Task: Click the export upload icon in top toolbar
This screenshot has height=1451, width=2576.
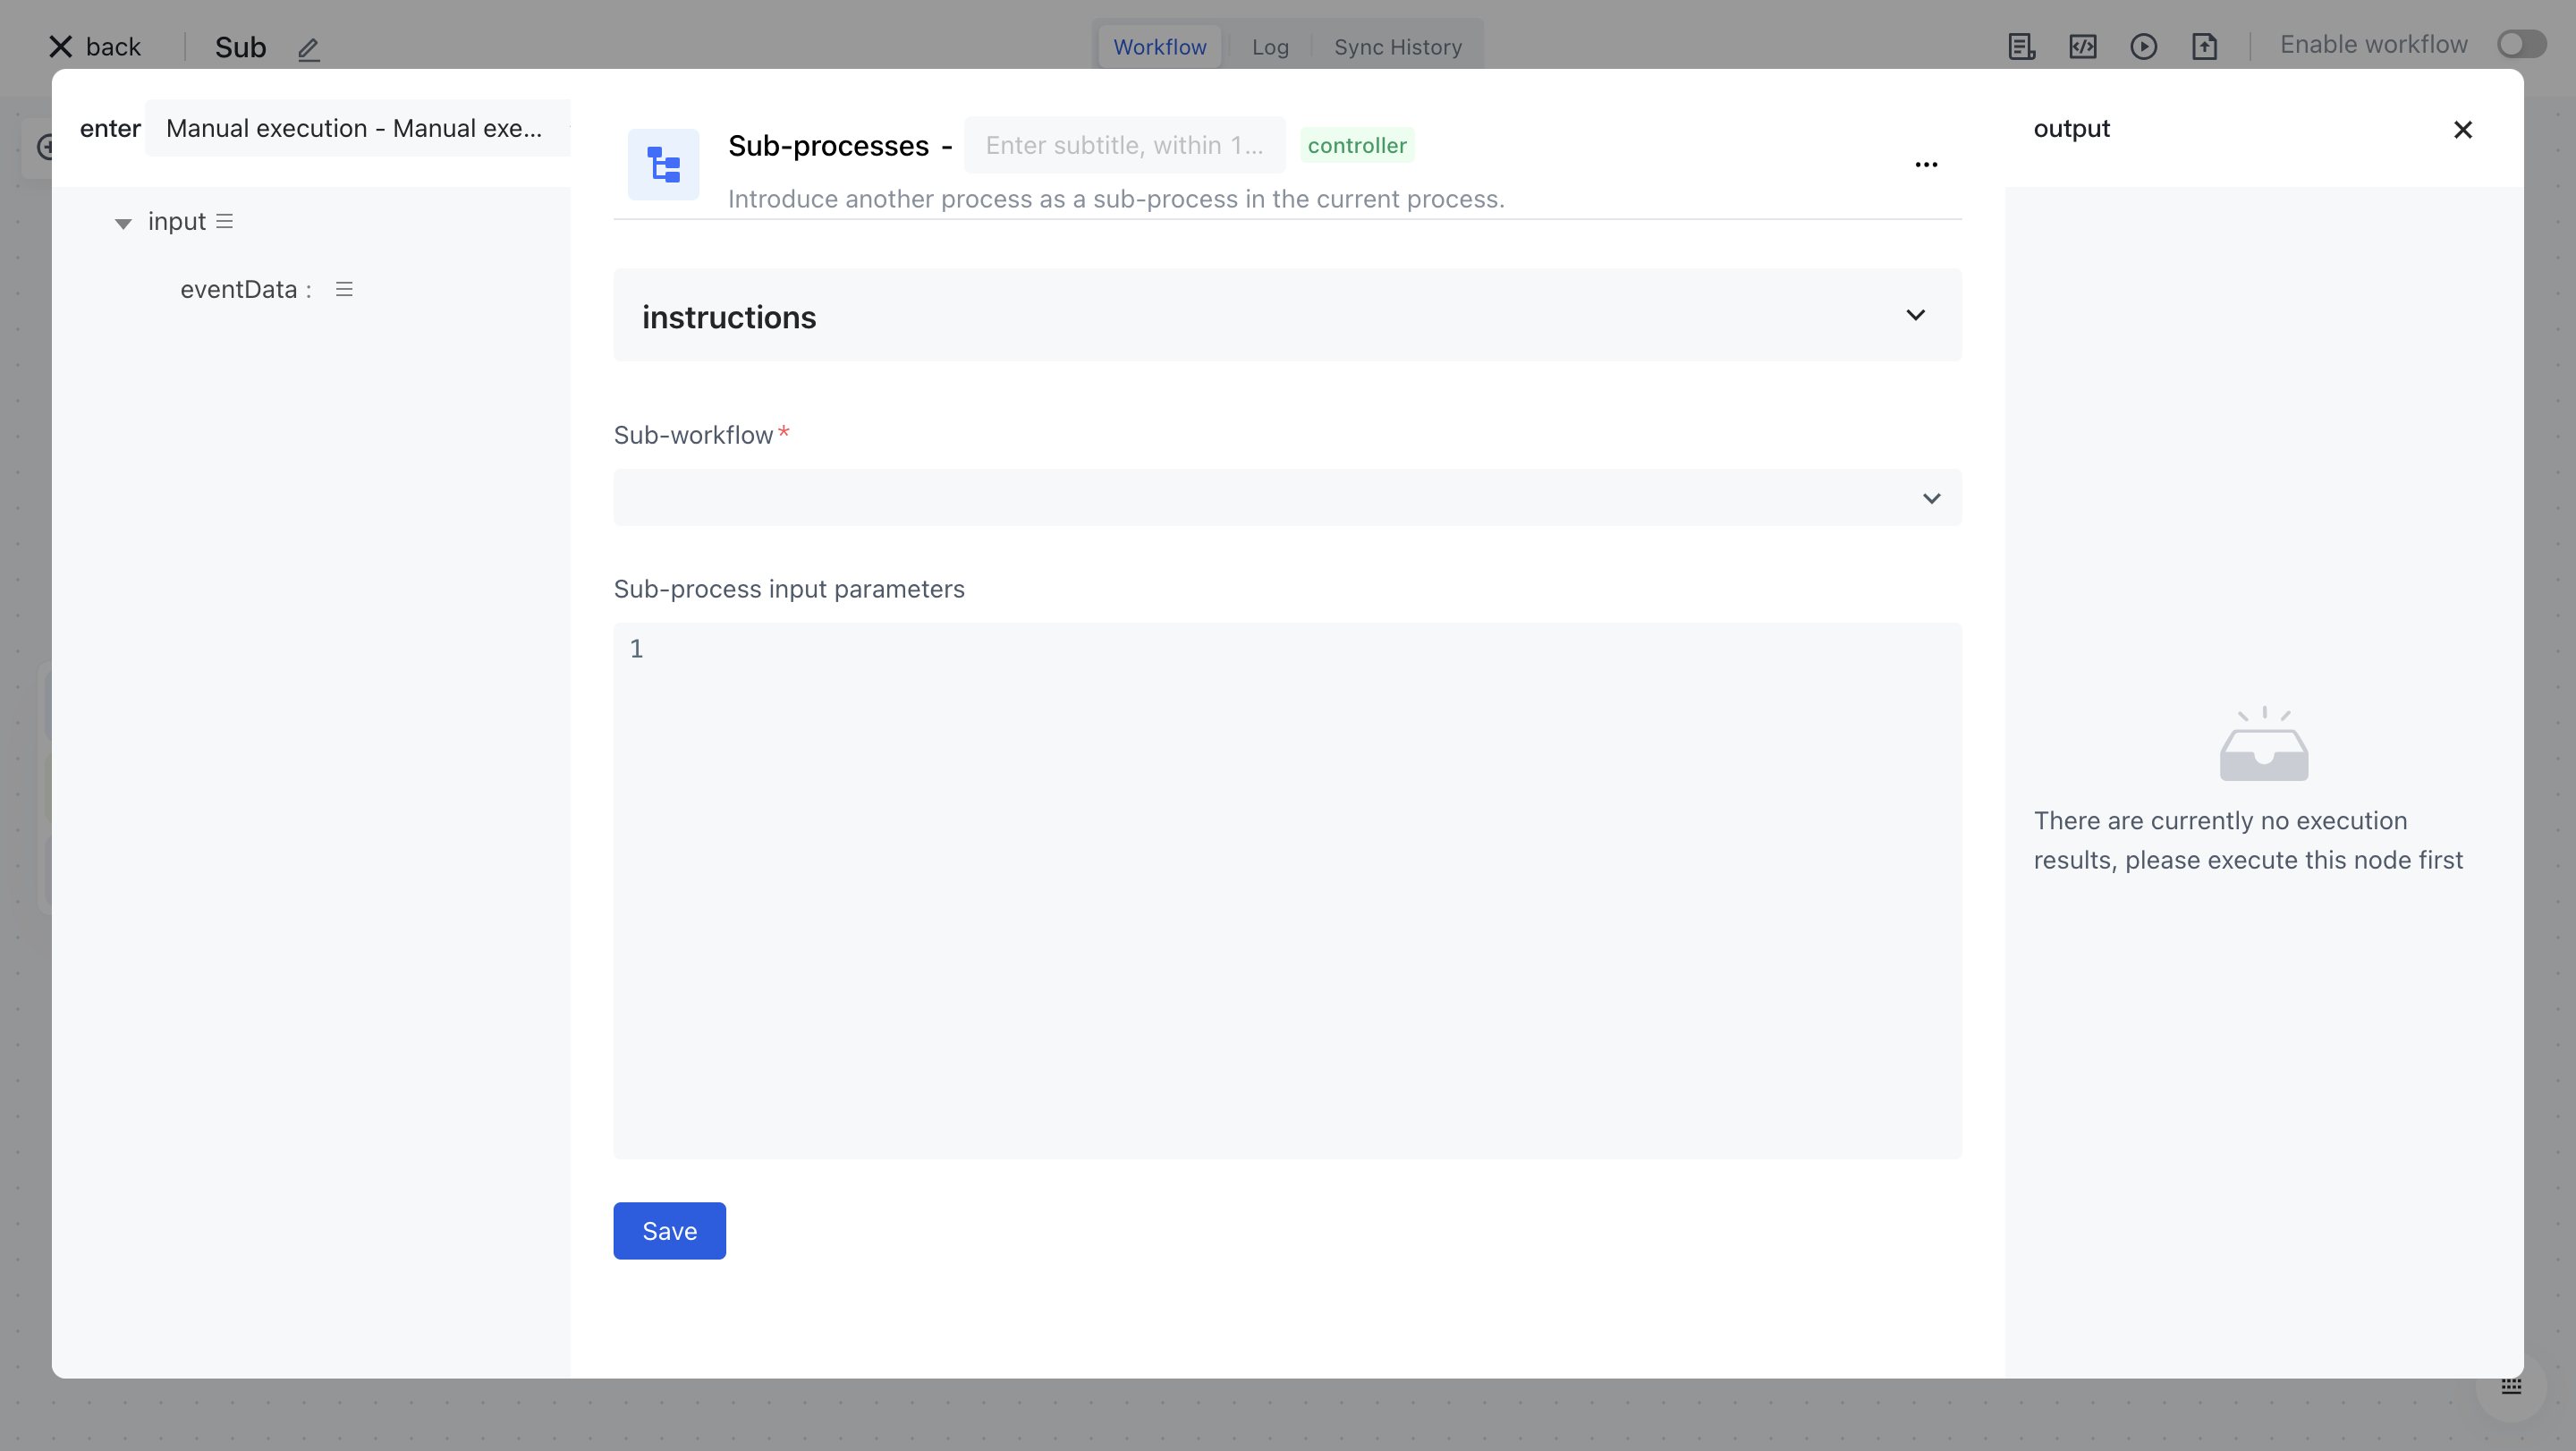Action: point(2204,47)
